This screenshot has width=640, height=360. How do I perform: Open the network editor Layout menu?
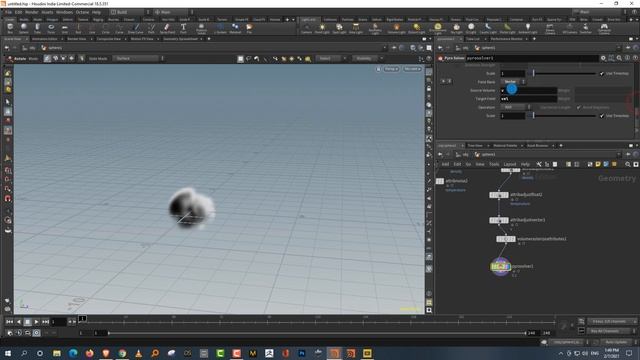point(509,164)
